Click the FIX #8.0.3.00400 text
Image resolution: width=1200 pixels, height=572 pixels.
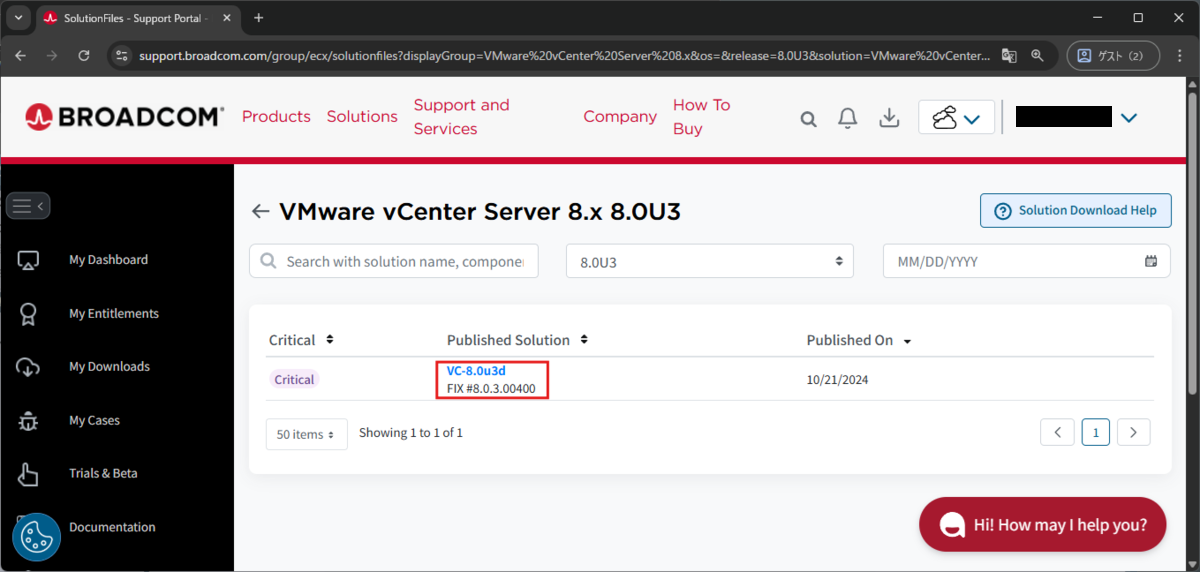coord(492,387)
